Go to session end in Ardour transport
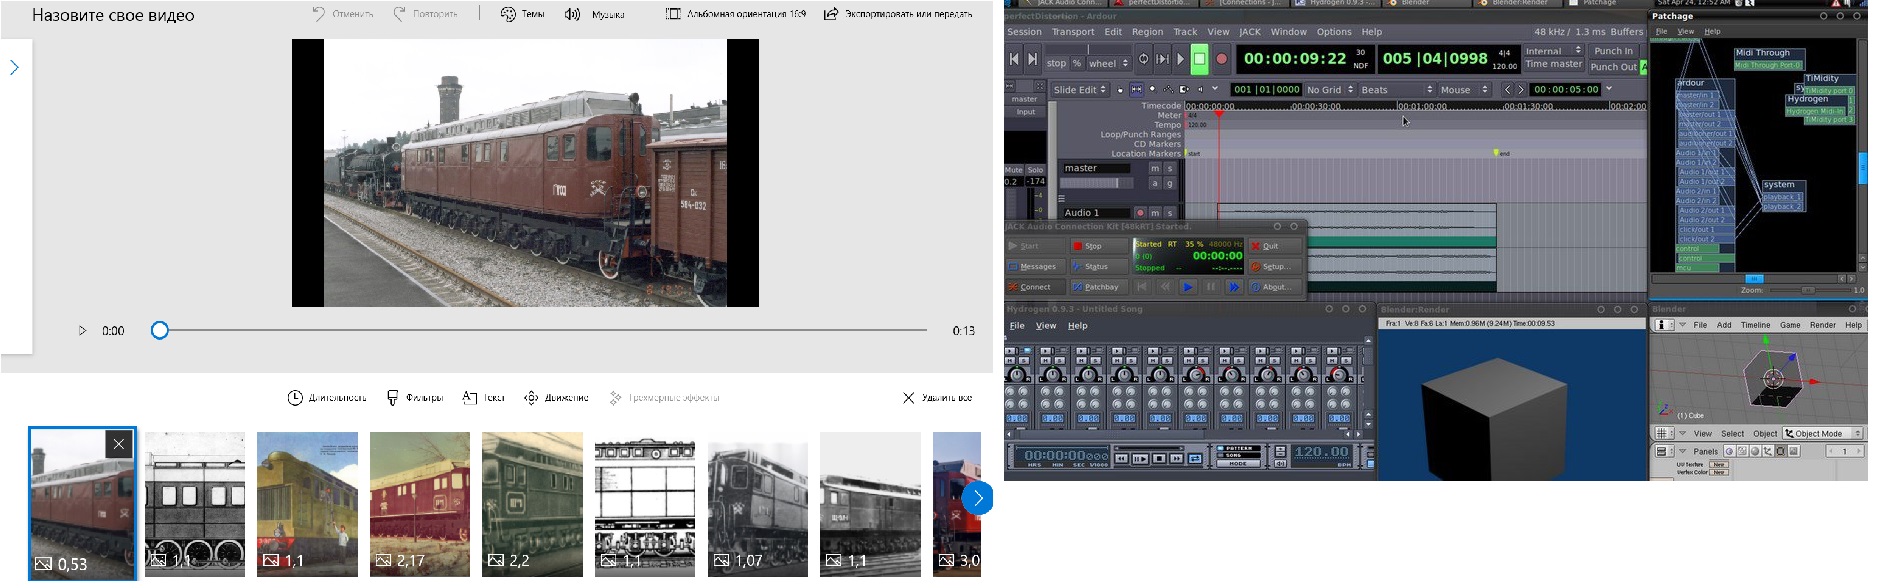This screenshot has width=1886, height=588. tap(1033, 59)
